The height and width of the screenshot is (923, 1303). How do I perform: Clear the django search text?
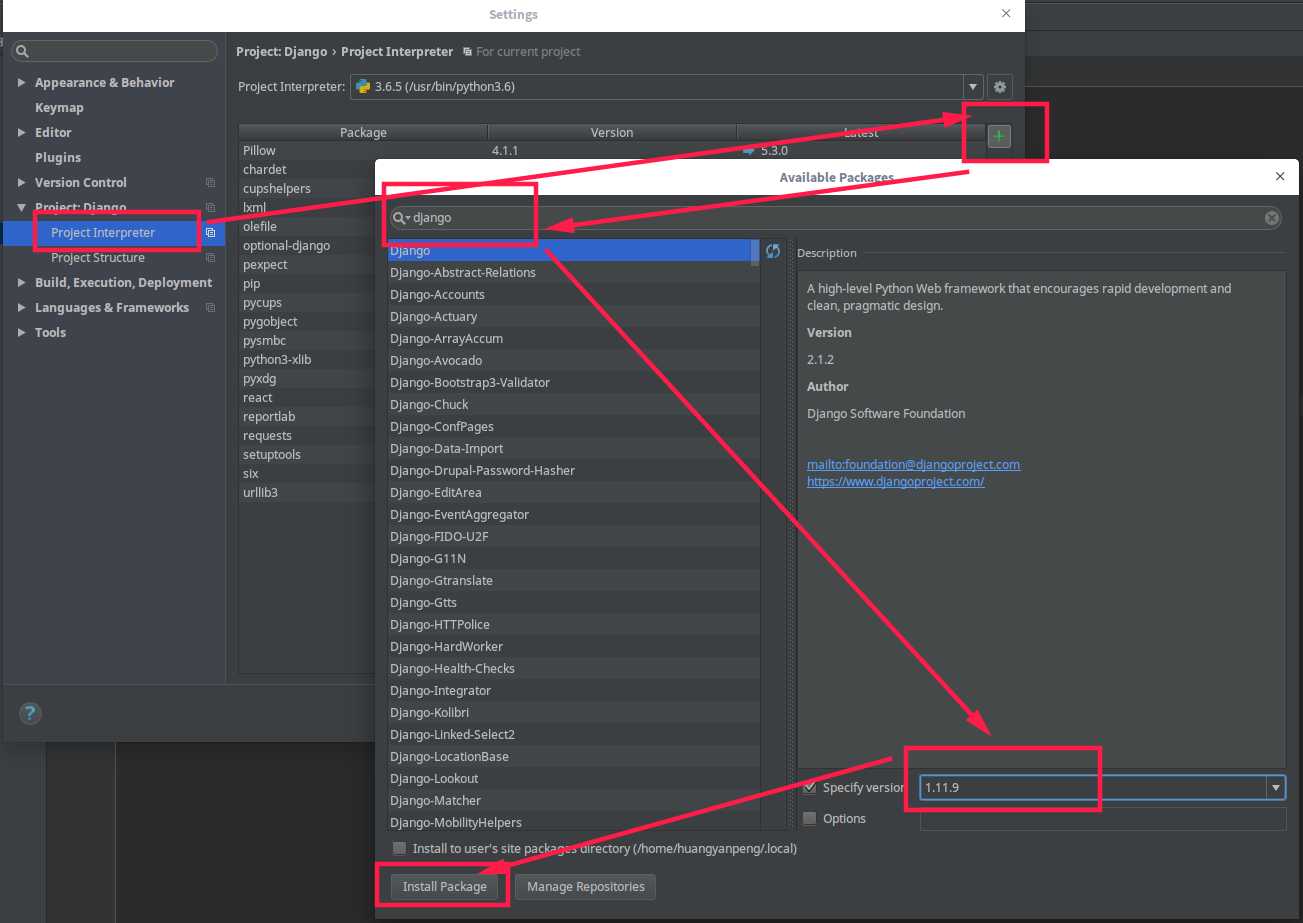1271,218
